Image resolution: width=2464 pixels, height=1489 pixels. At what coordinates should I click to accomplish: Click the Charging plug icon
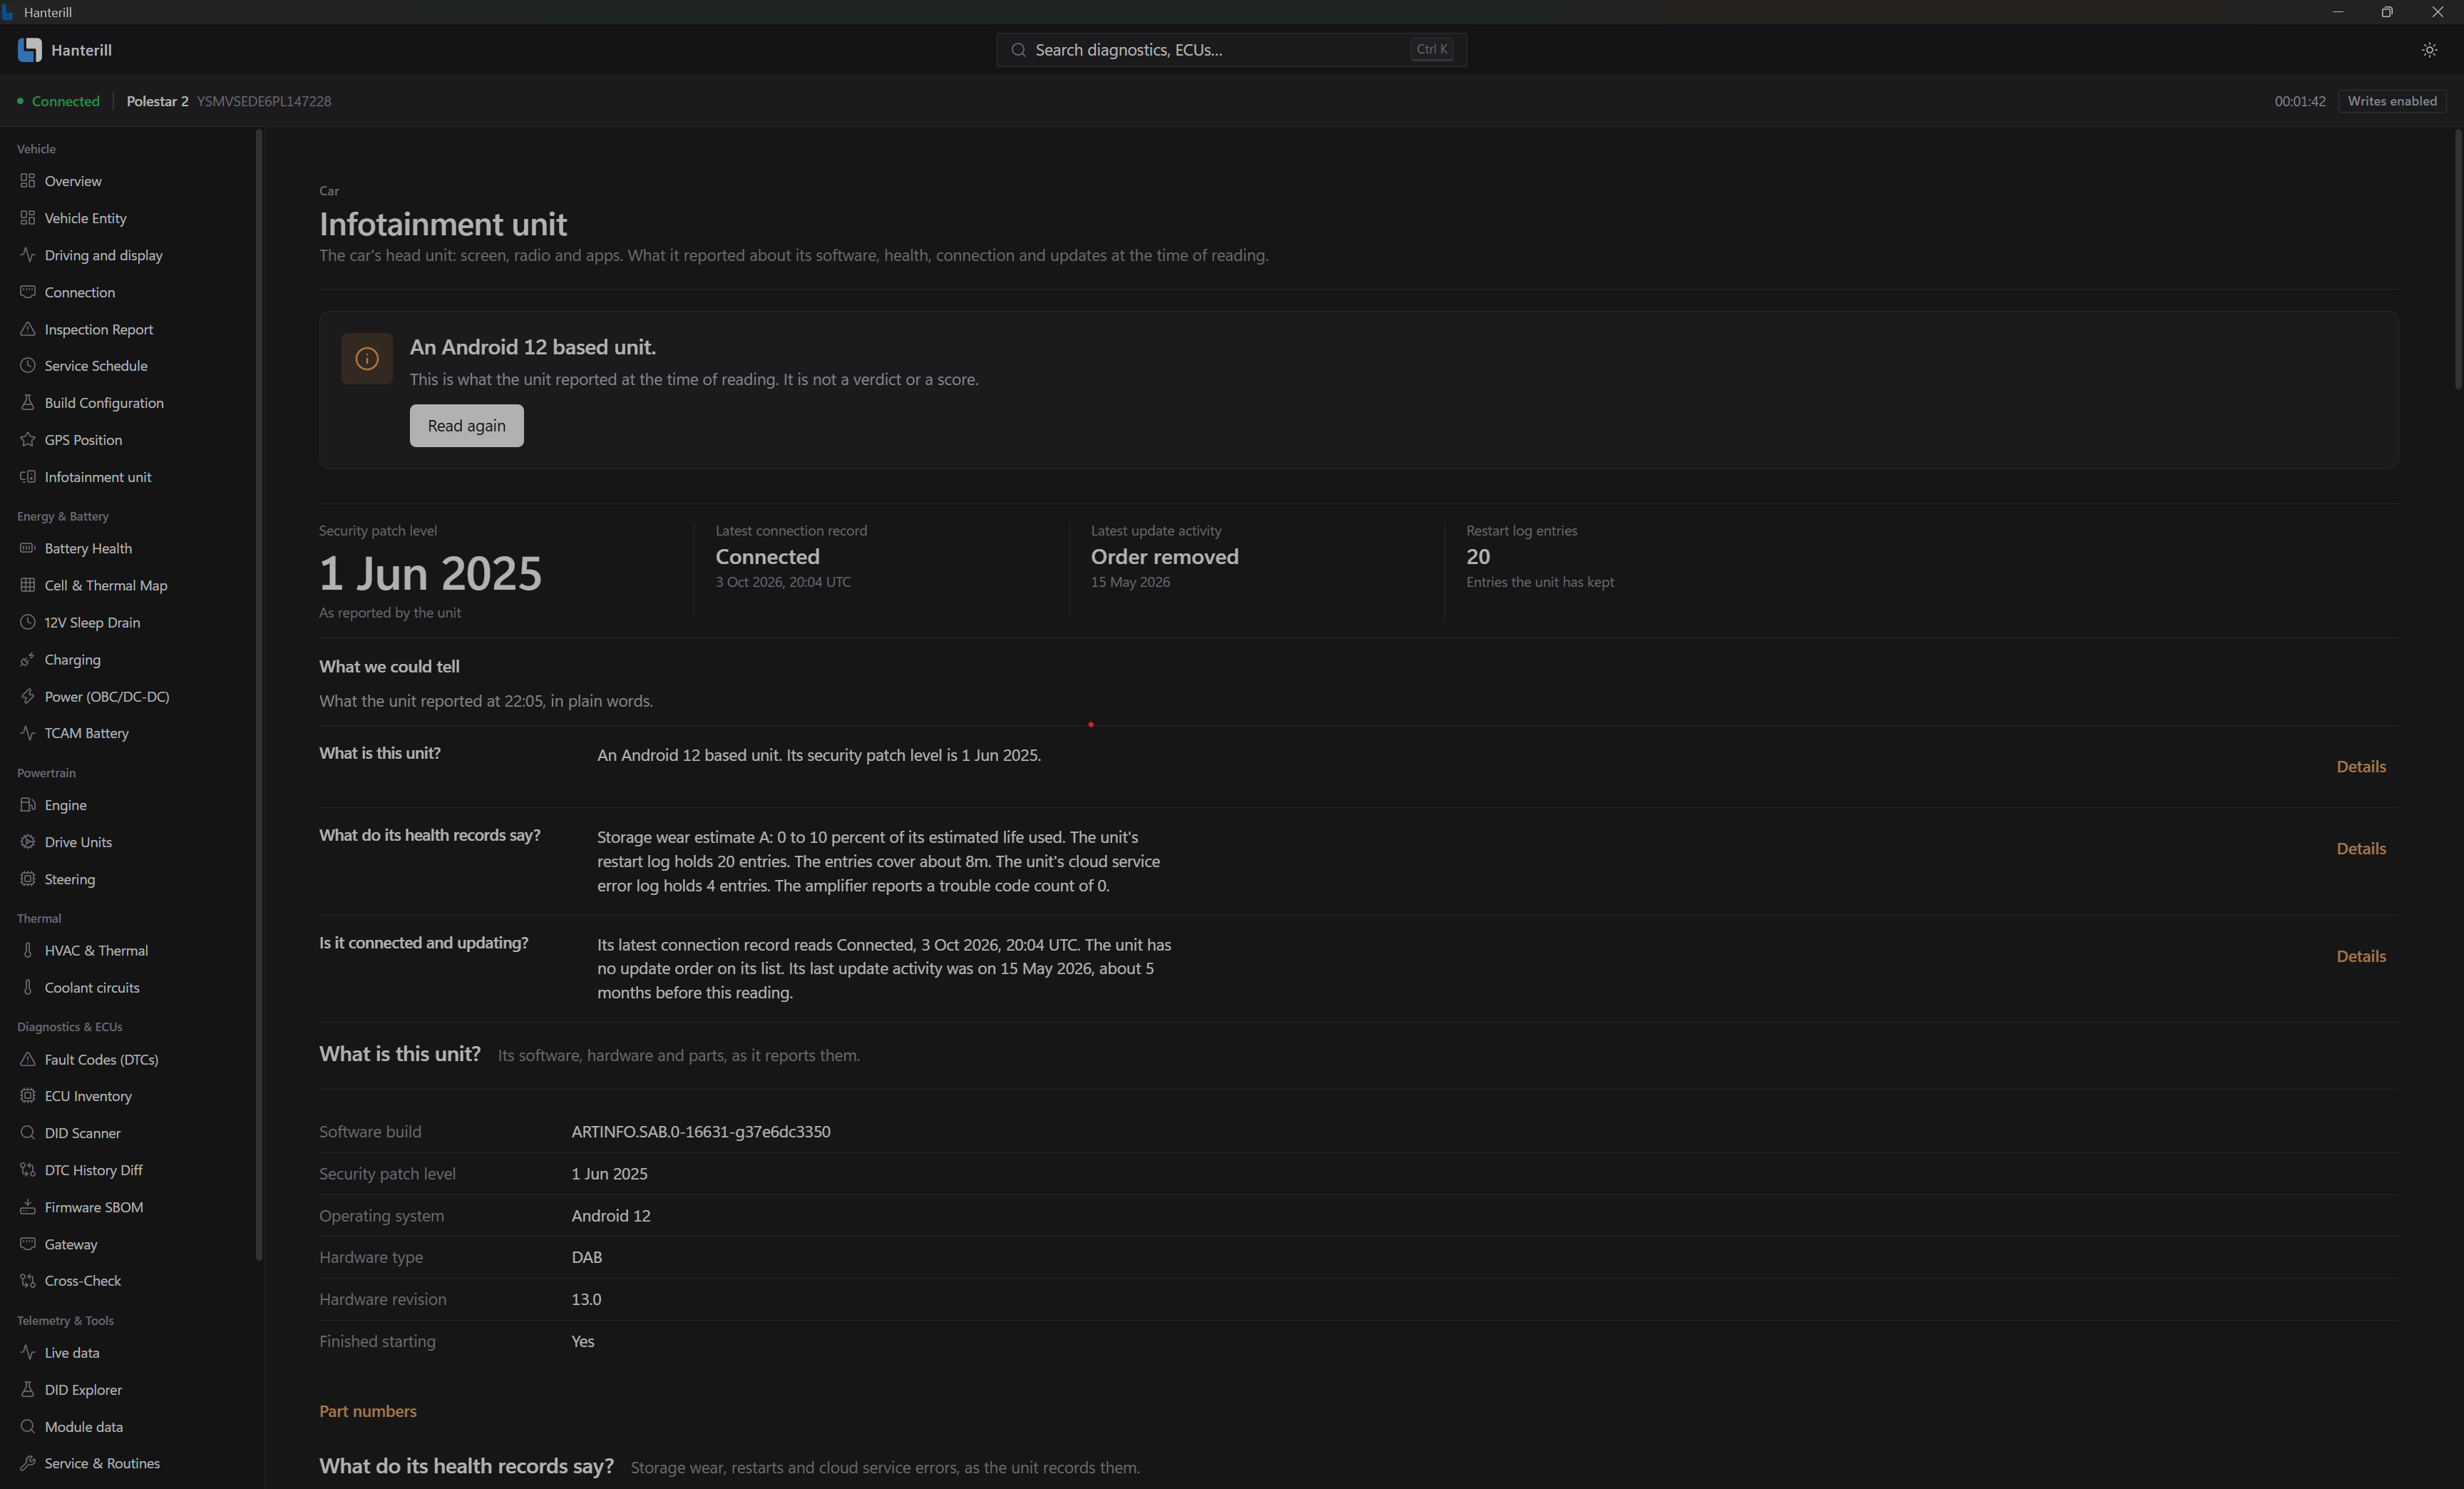pyautogui.click(x=28, y=659)
